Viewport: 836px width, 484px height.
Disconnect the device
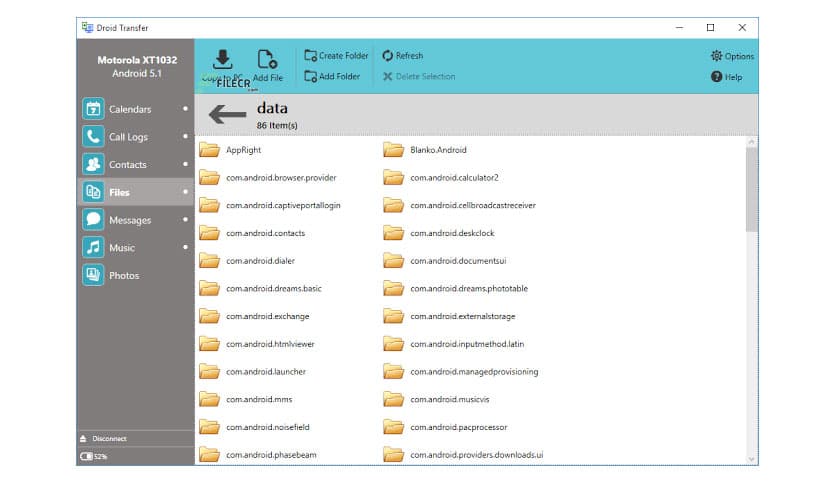pyautogui.click(x=103, y=439)
